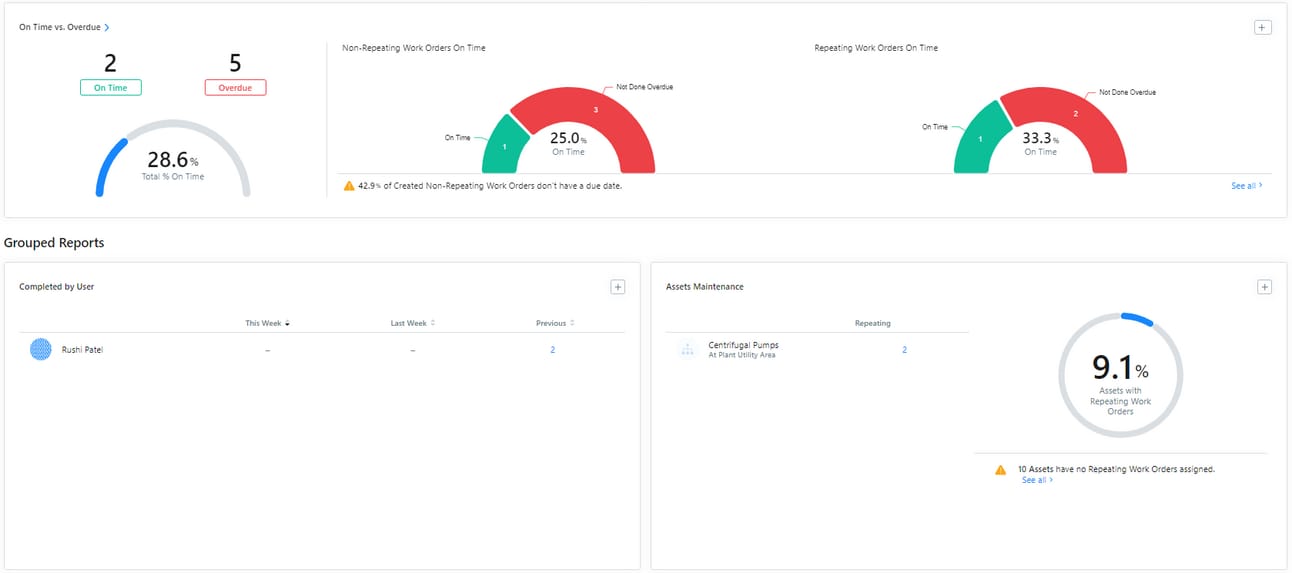Open Centrifugal Pumps asset row

point(817,349)
